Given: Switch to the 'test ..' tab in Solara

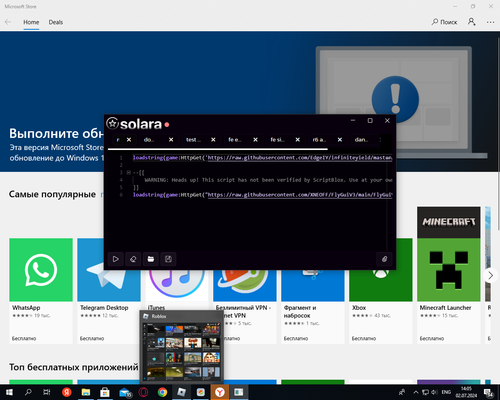Looking at the screenshot, I should tap(193, 140).
